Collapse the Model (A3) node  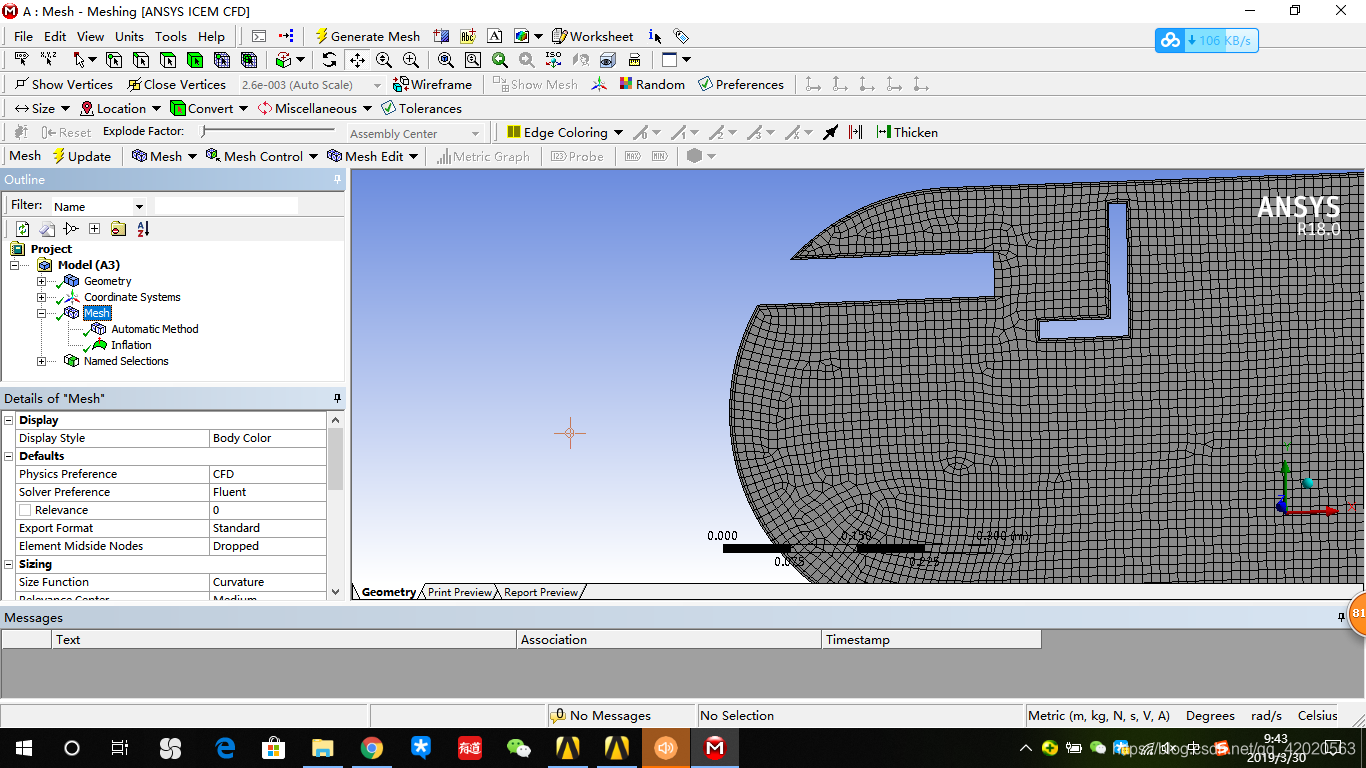coord(15,265)
